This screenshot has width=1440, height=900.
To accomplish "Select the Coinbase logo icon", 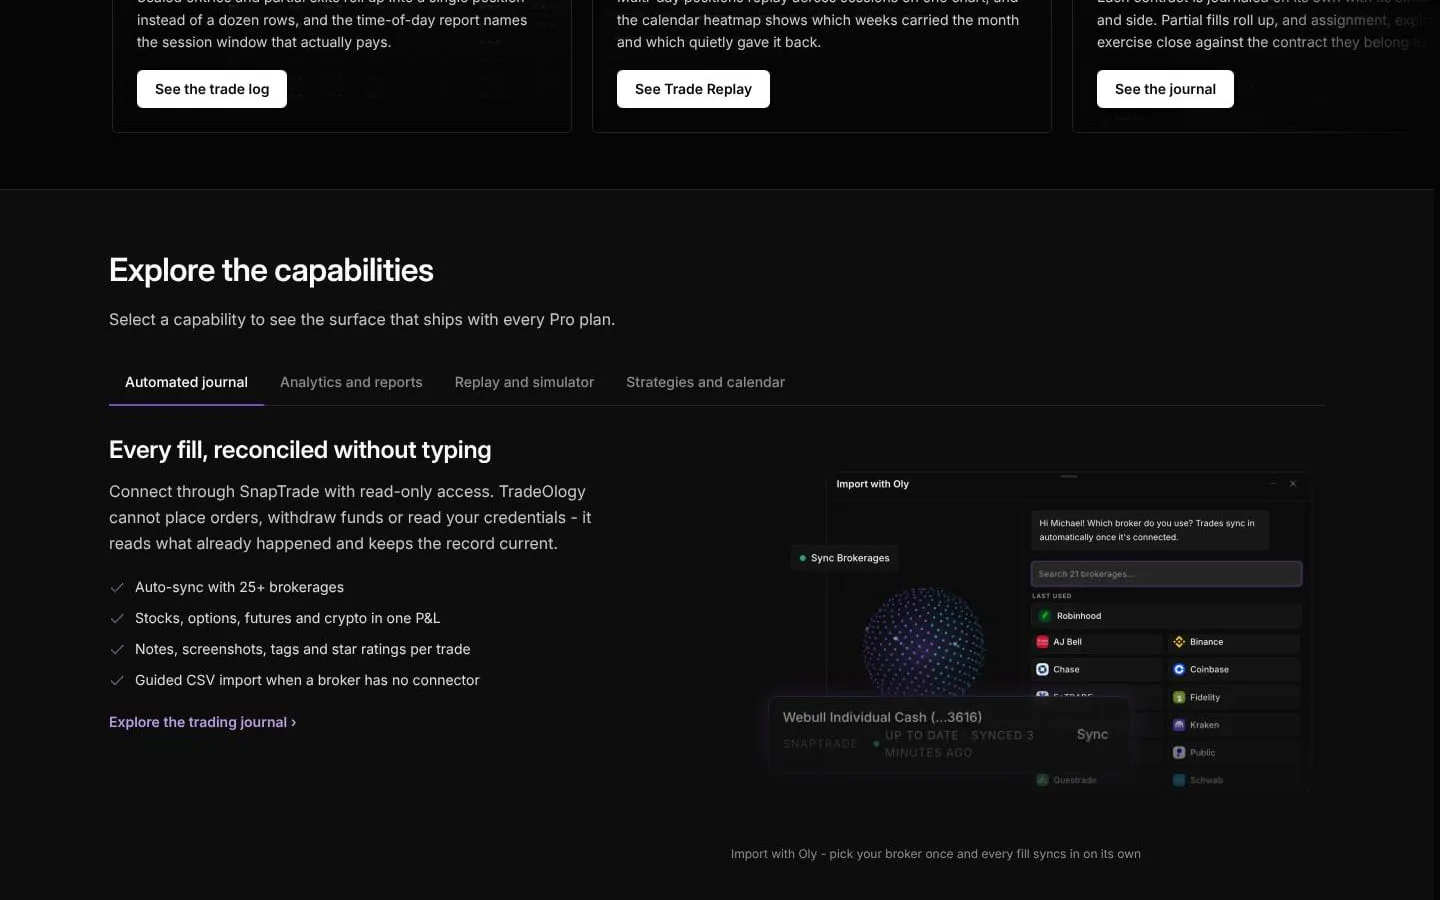I will tap(1179, 670).
